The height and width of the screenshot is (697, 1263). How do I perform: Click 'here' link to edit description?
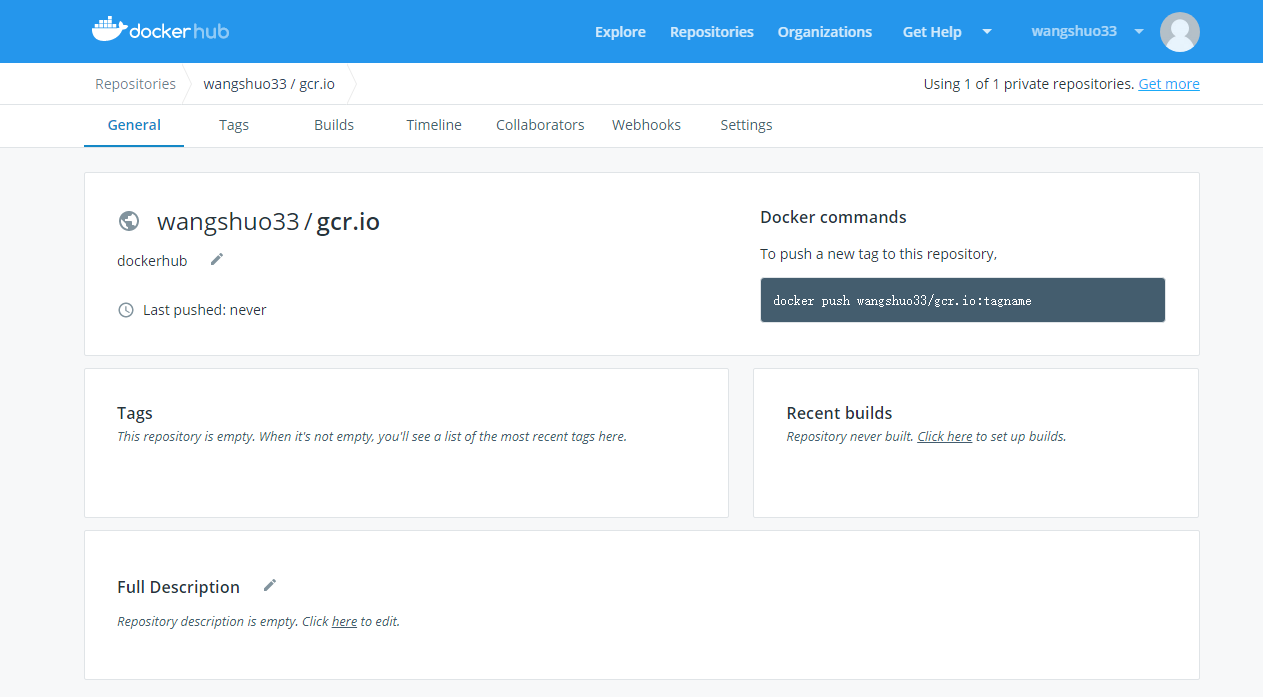pyautogui.click(x=344, y=621)
